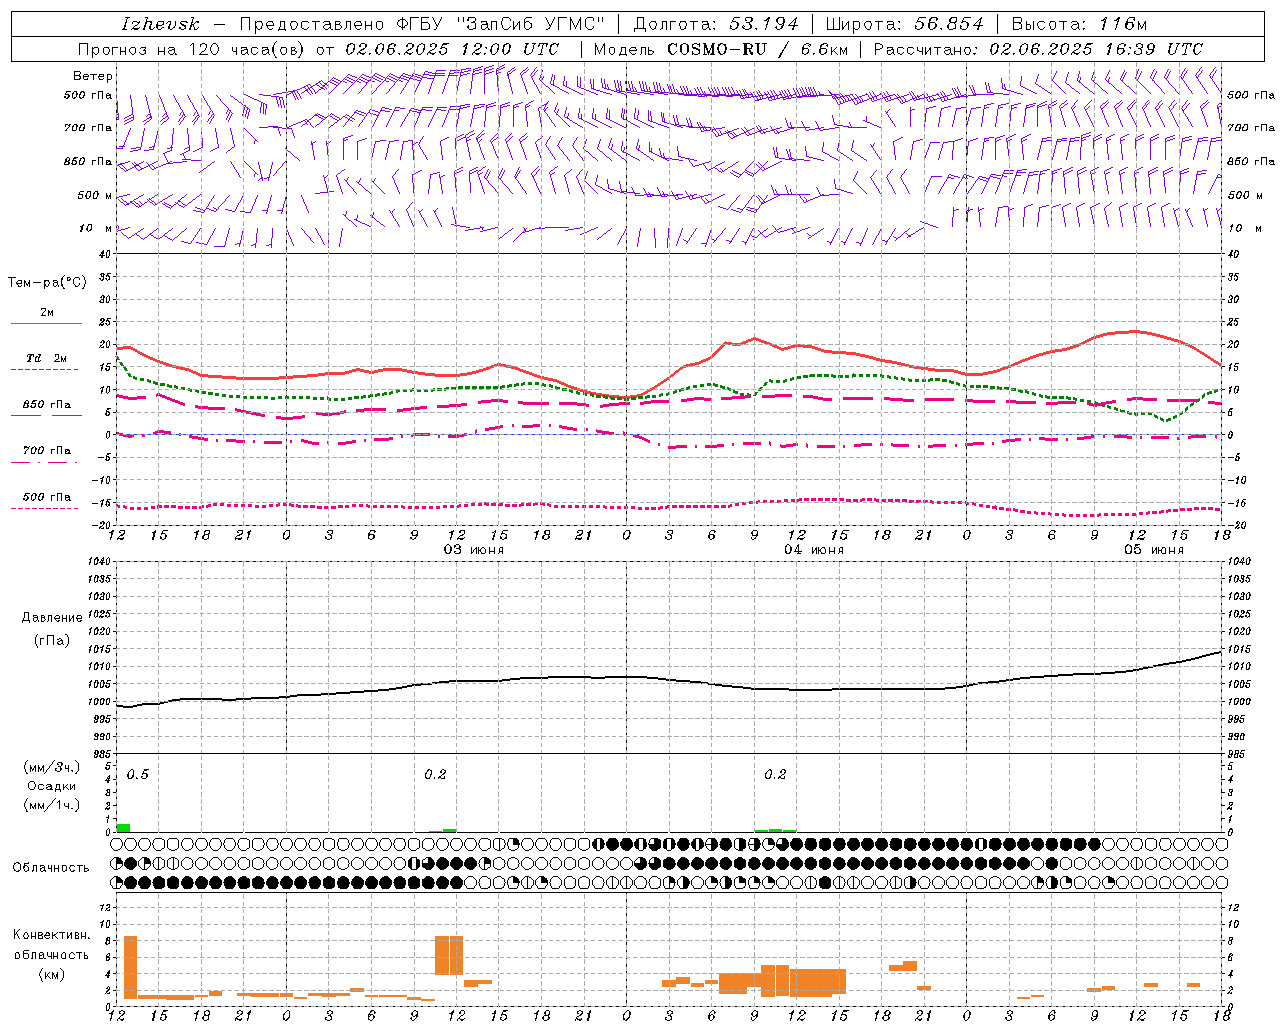Click the 500 гПа temperature legend entry

[46, 497]
